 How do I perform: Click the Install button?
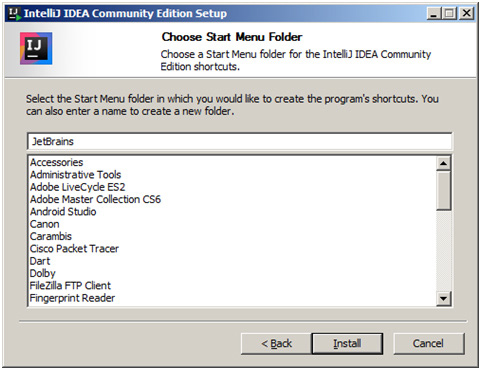347,343
